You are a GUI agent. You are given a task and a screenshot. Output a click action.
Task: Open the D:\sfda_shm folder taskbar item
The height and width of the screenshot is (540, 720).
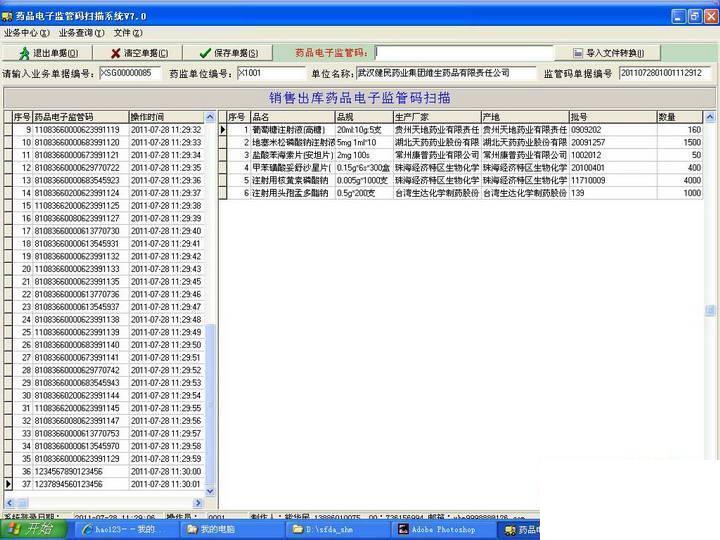coord(338,529)
